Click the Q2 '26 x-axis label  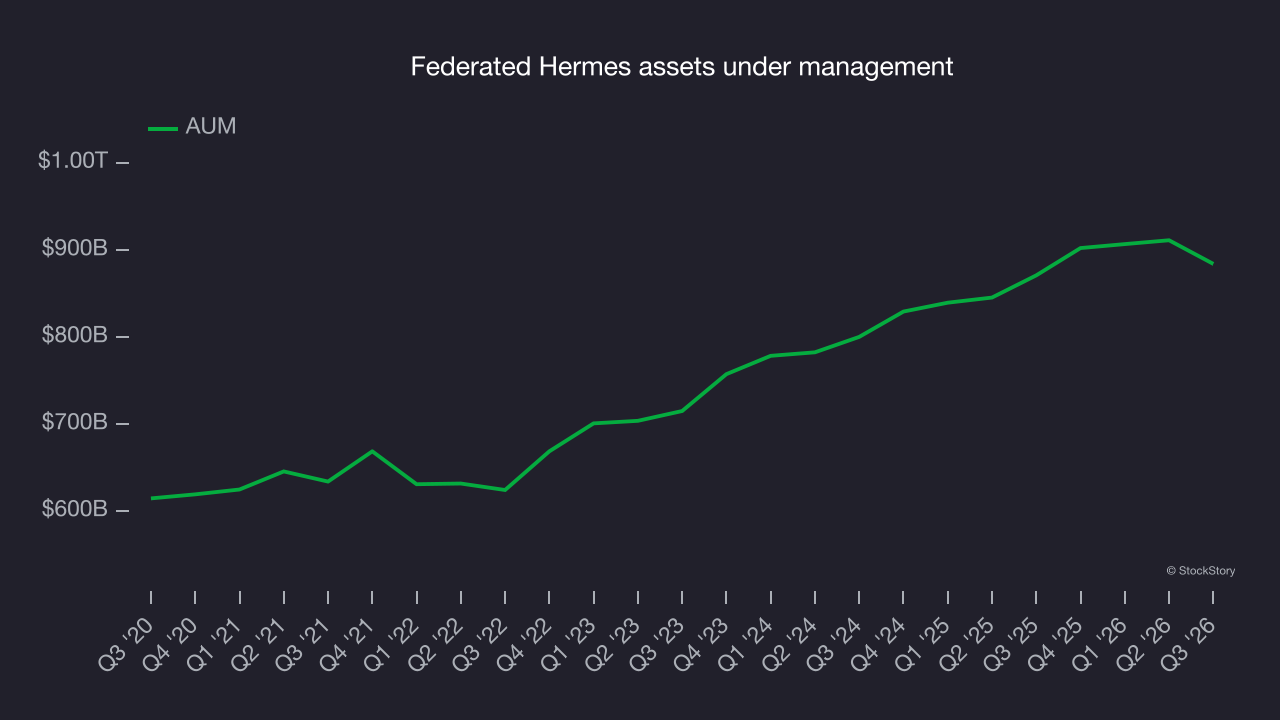point(1144,643)
